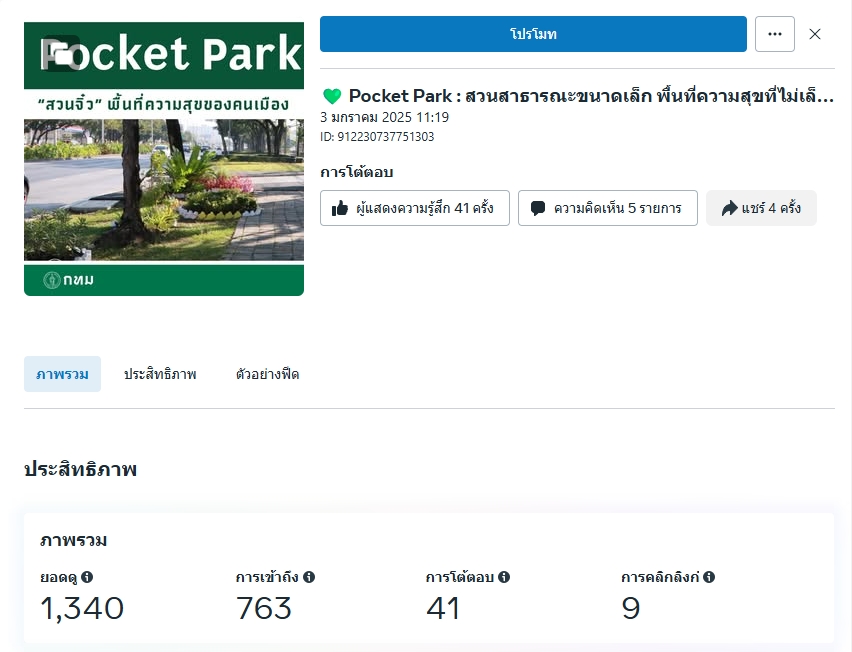Close the post insights panel
This screenshot has width=852, height=652.
tap(815, 34)
